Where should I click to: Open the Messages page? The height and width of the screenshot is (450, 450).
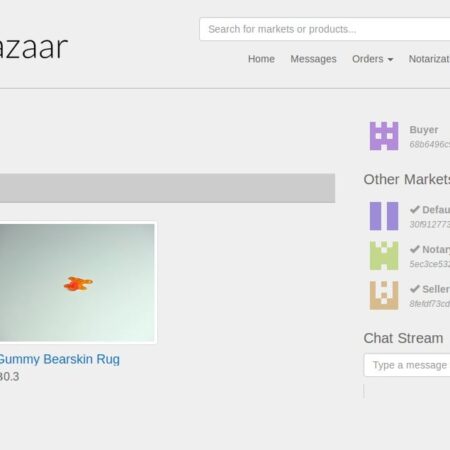click(313, 59)
